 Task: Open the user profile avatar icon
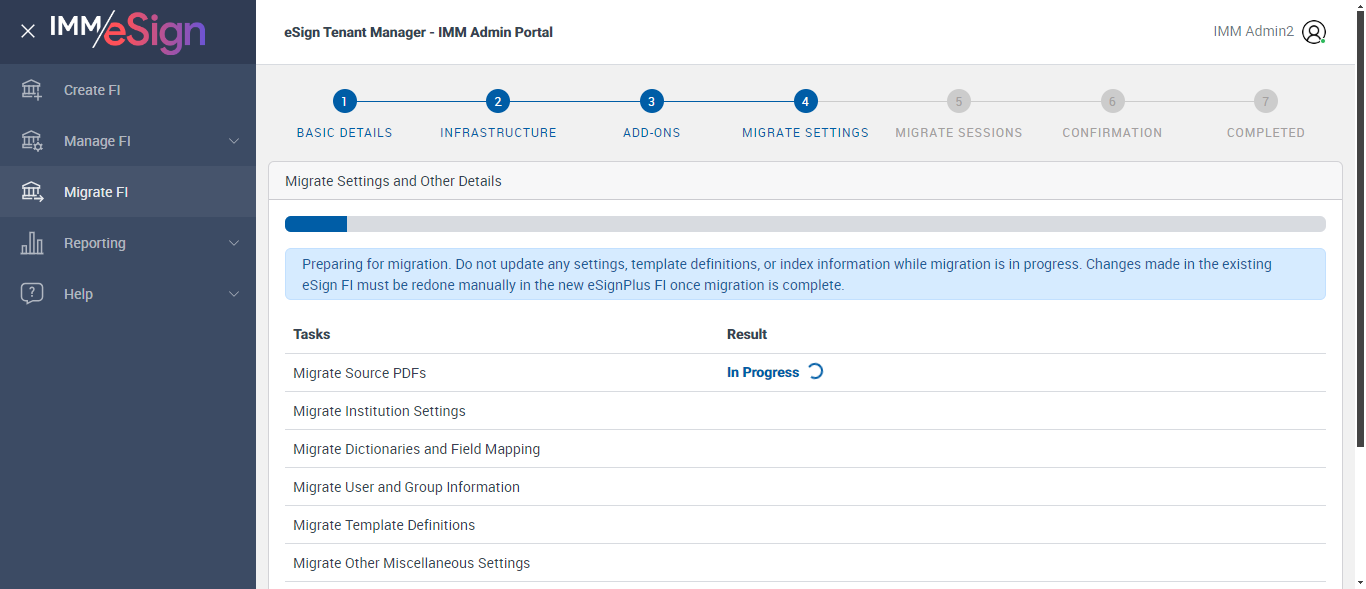1314,32
